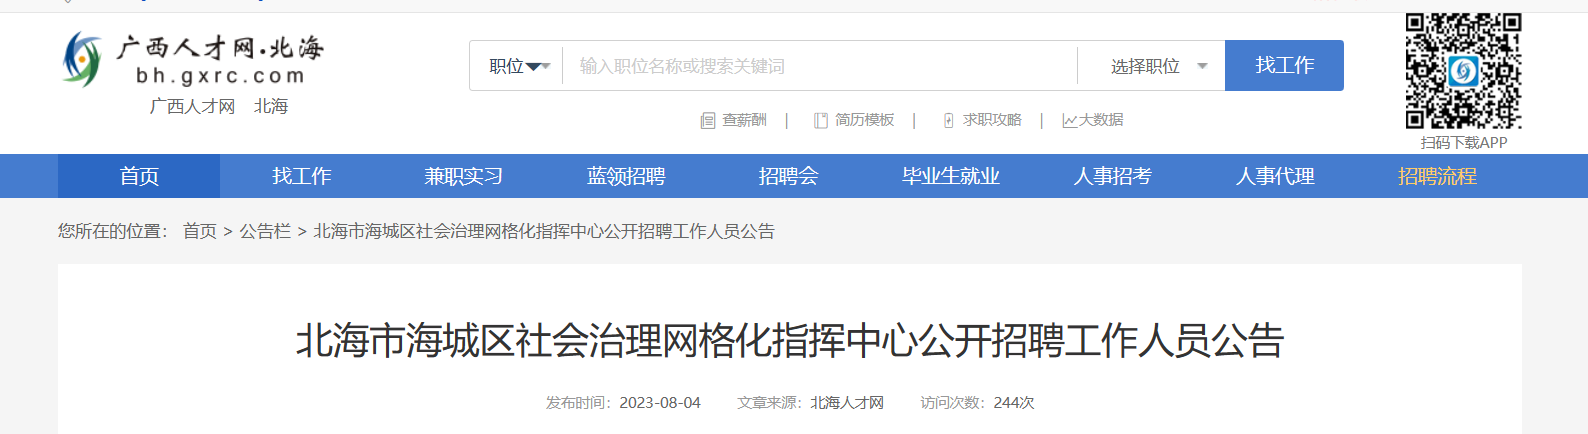Click the APP download QR code
This screenshot has width=1588, height=434.
1463,71
